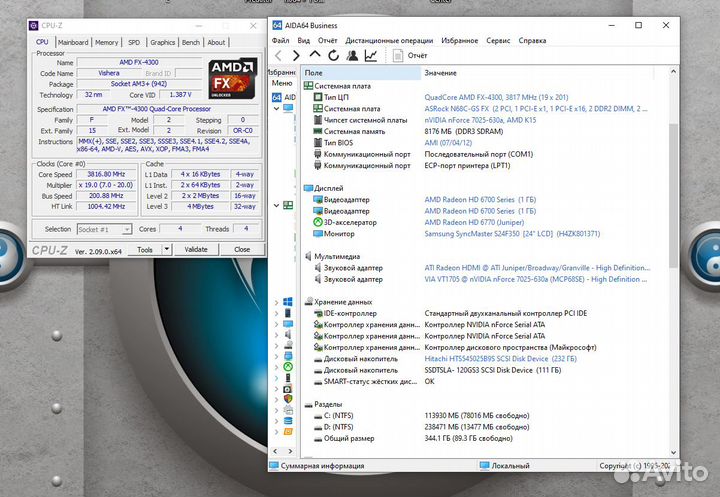This screenshot has height=497, width=720.
Task: Click the Validate button
Action: pyautogui.click(x=196, y=249)
